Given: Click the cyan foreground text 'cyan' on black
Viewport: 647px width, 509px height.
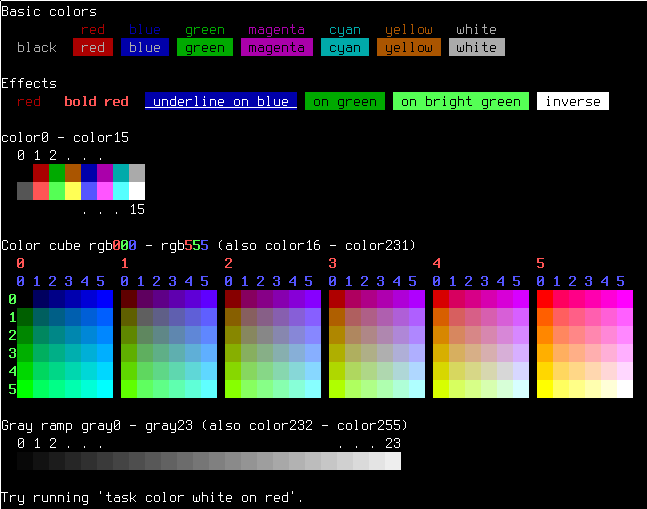Looking at the screenshot, I should tap(345, 30).
